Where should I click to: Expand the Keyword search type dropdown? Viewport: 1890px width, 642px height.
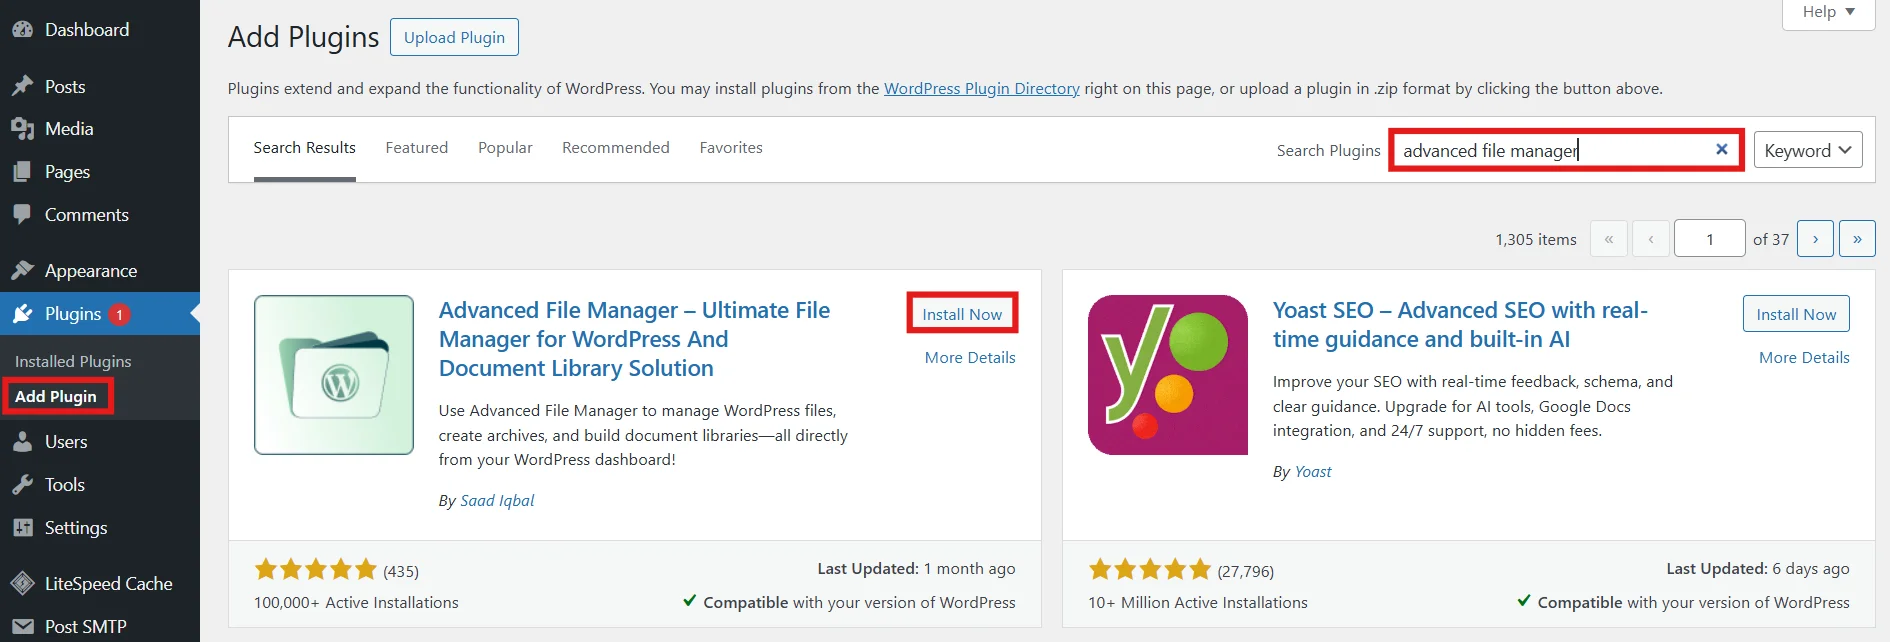1806,150
